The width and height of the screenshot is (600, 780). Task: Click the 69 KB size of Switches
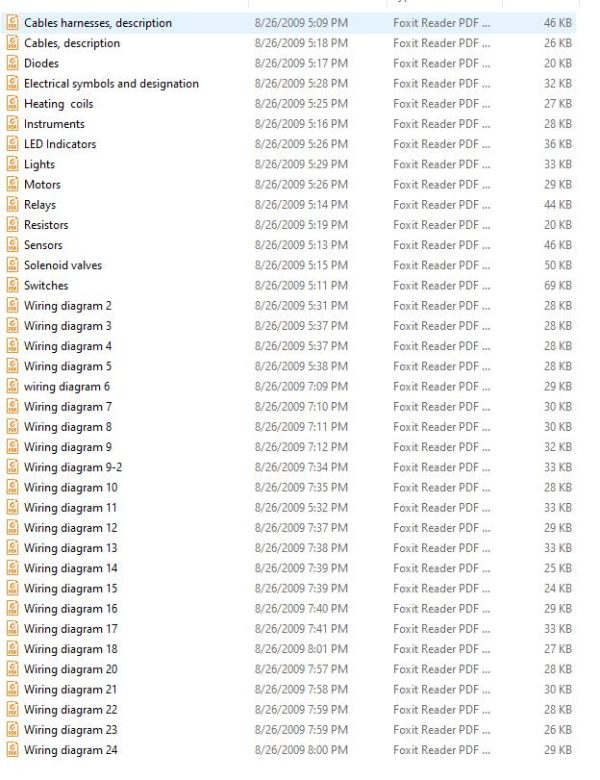tap(558, 286)
